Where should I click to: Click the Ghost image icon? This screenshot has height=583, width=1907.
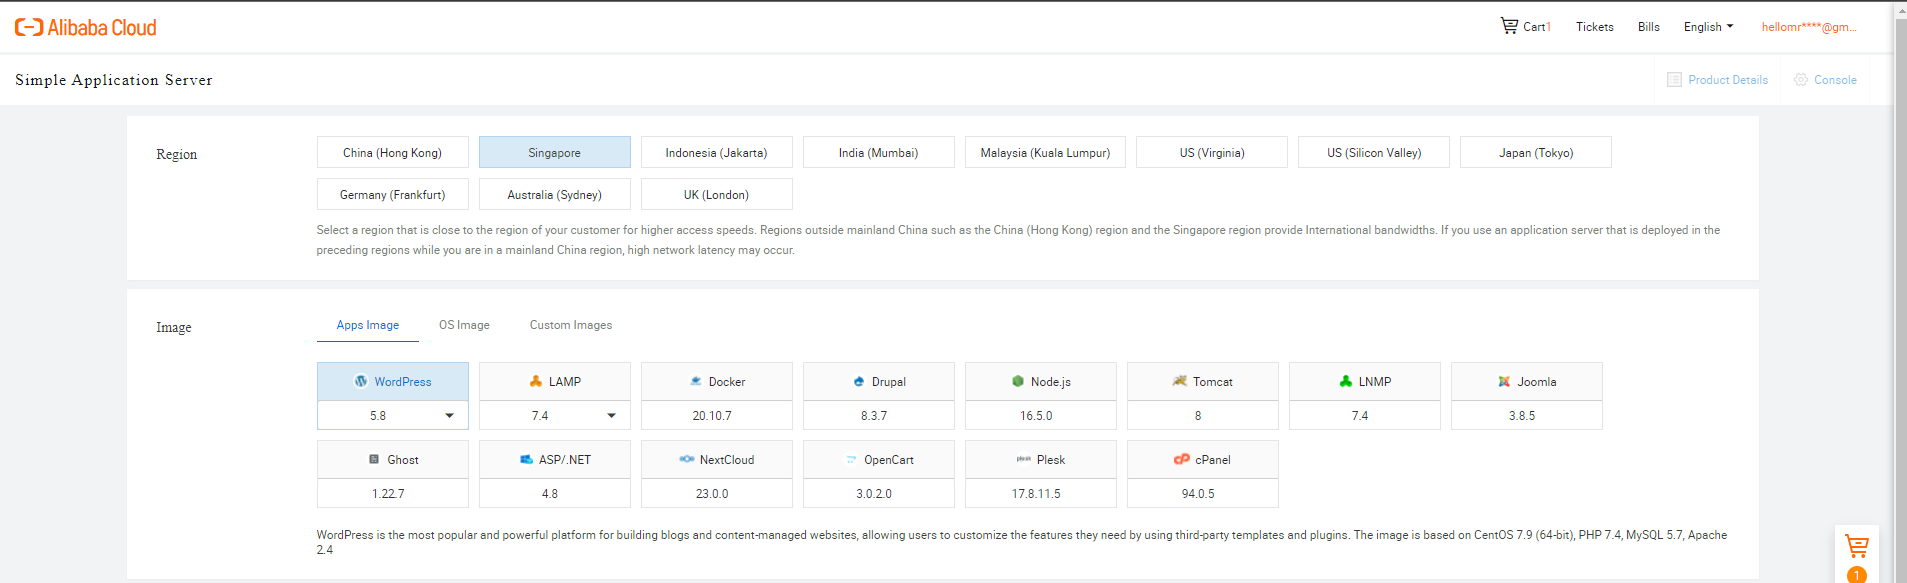click(374, 459)
